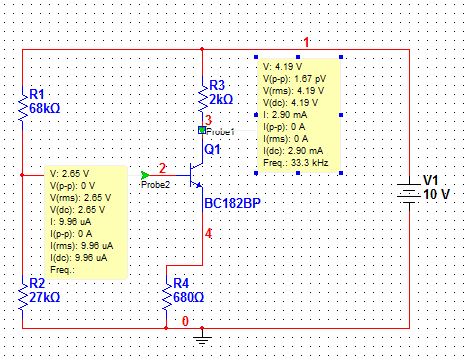
Task: Select the ground symbol
Action: tap(202, 337)
